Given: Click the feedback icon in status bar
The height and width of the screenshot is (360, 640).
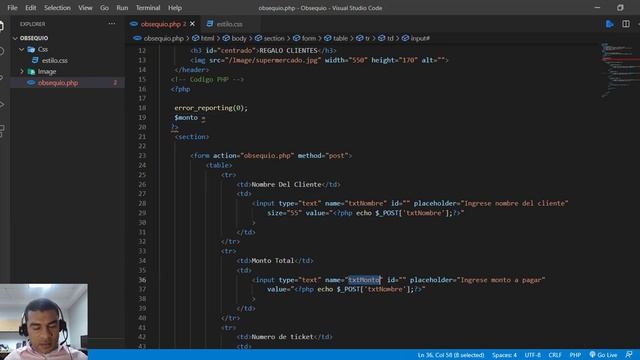Looking at the screenshot, I should point(629,355).
